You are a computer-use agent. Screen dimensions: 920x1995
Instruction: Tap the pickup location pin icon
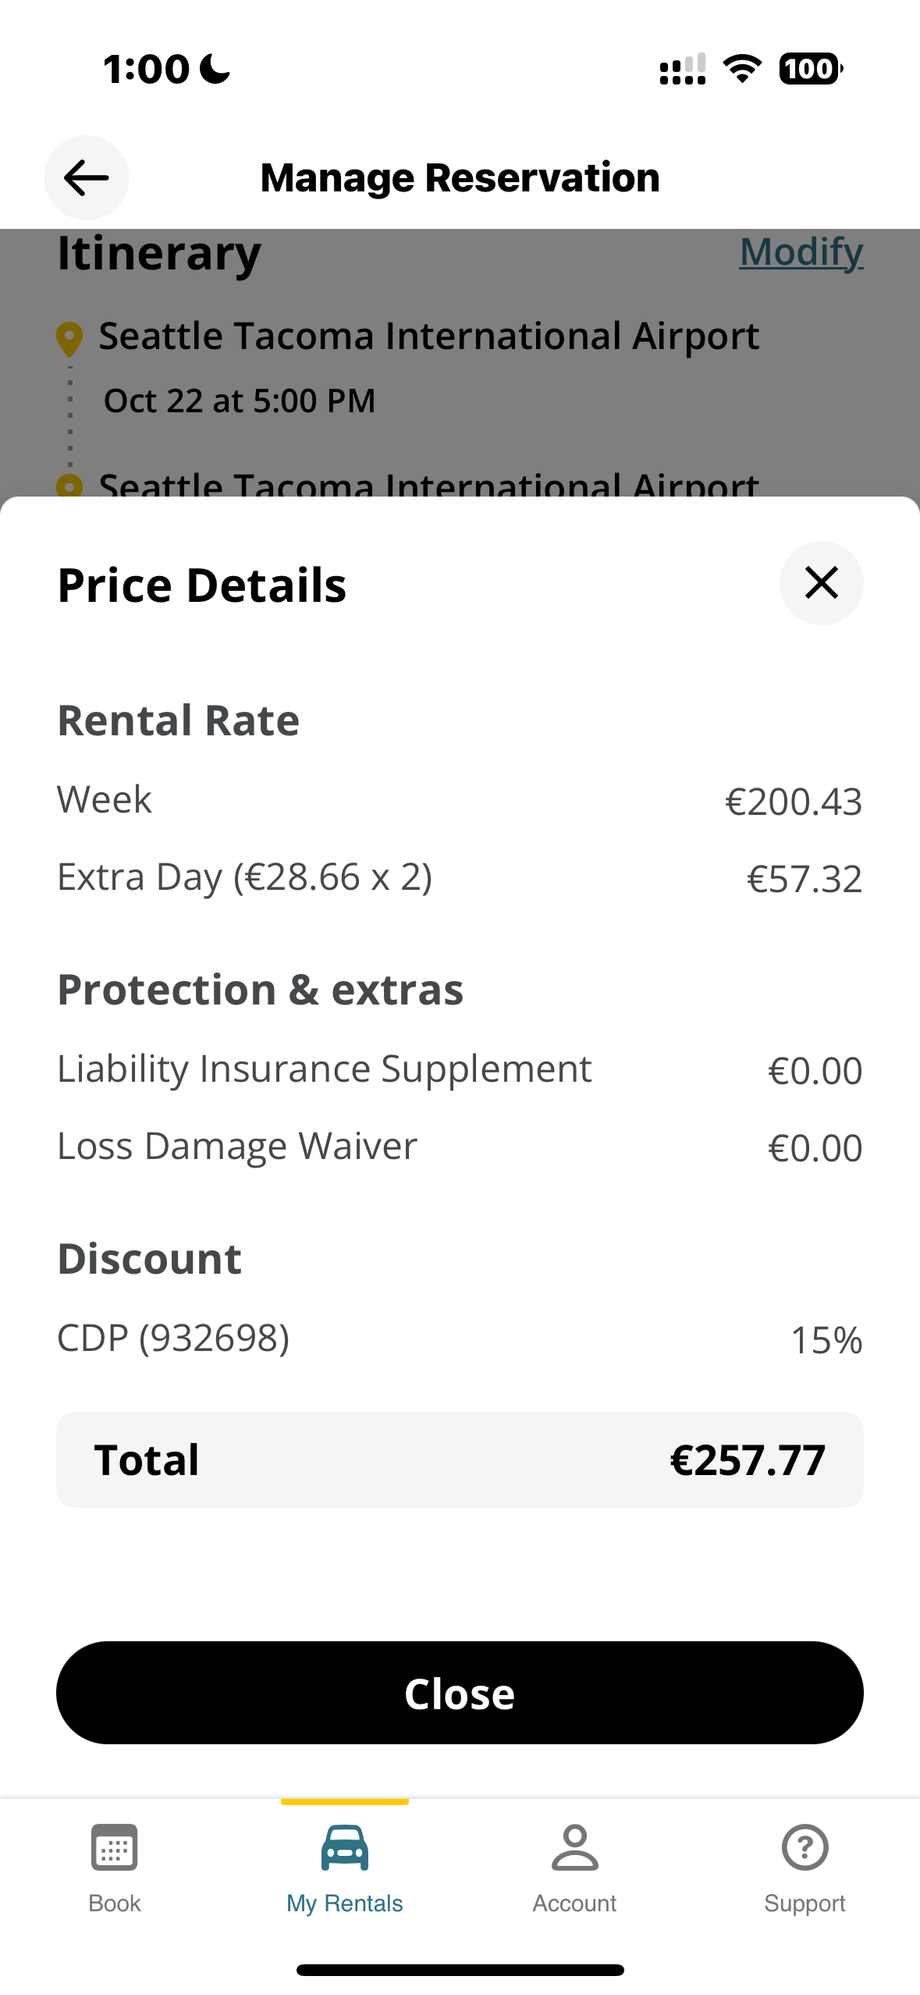click(x=69, y=339)
